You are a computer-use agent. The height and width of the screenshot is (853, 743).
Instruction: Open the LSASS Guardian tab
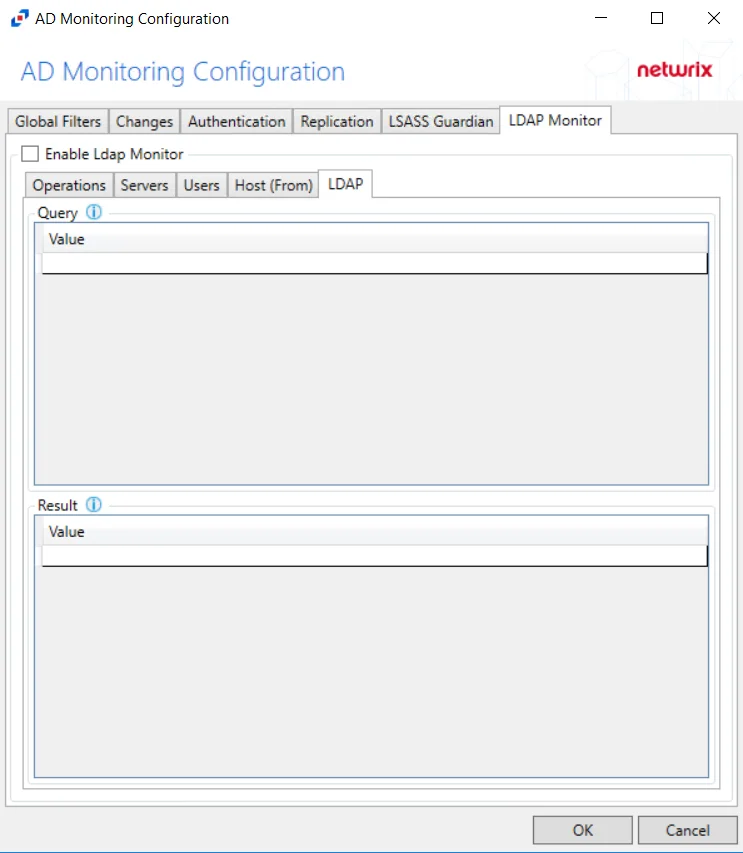coord(441,121)
